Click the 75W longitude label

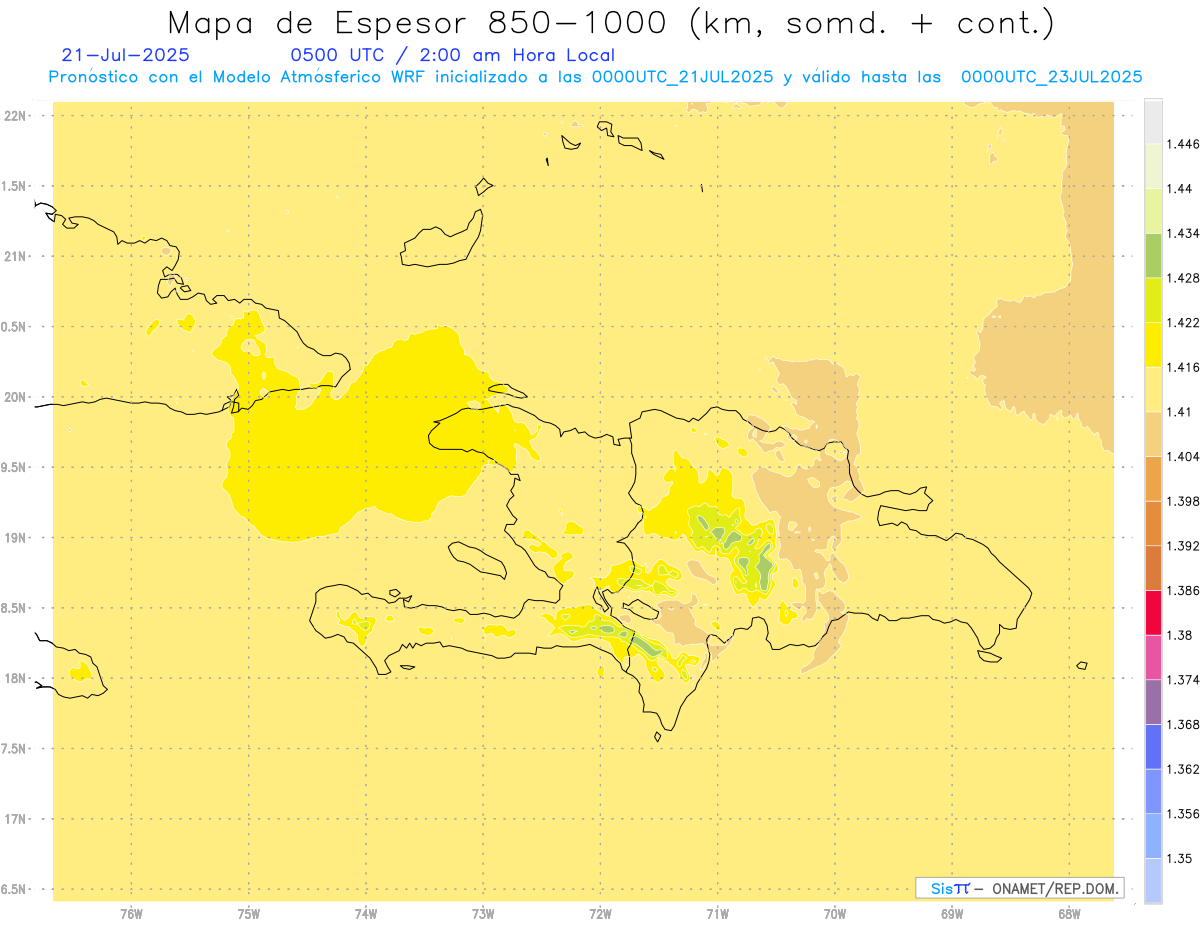click(x=248, y=913)
